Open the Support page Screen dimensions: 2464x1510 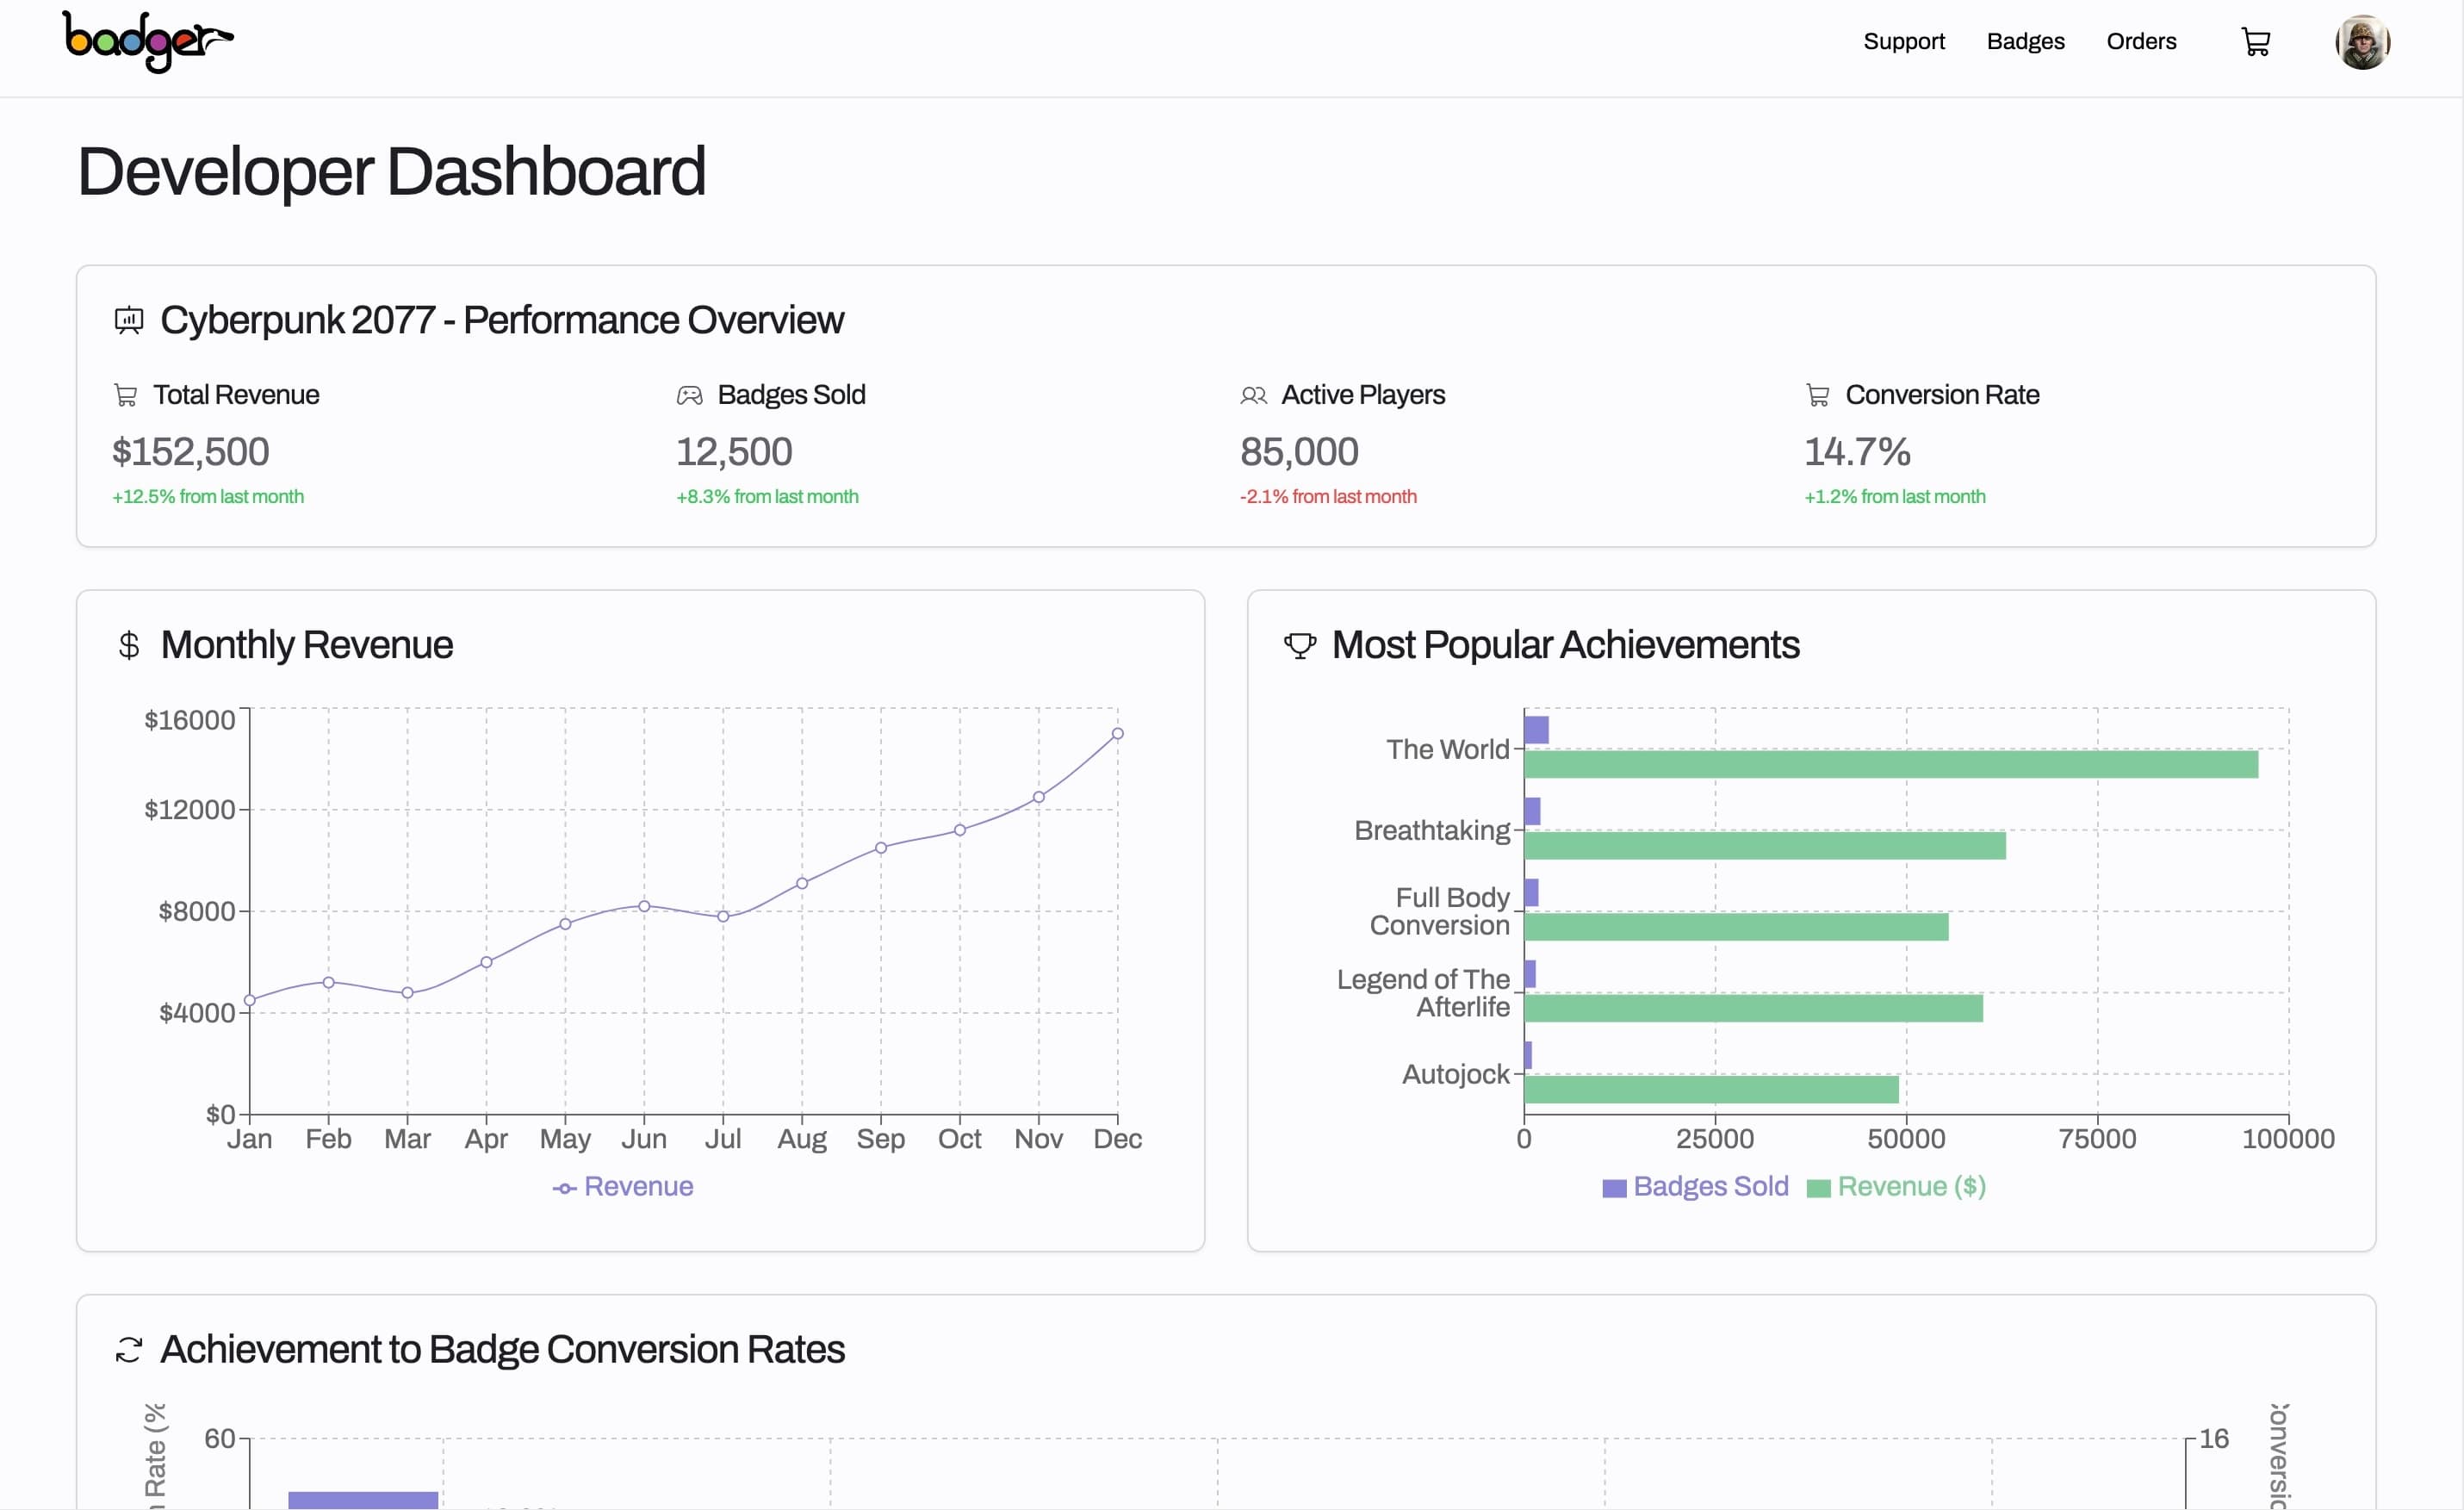pyautogui.click(x=1904, y=42)
